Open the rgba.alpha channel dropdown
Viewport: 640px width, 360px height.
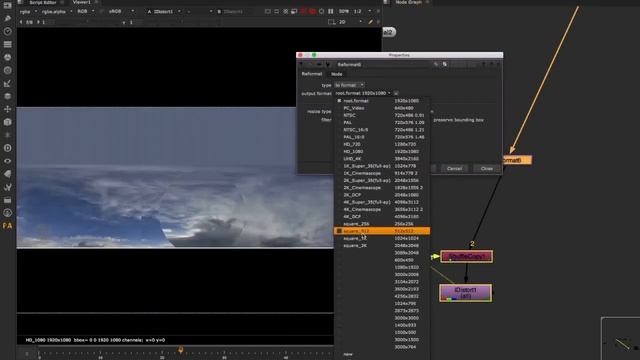(57, 11)
